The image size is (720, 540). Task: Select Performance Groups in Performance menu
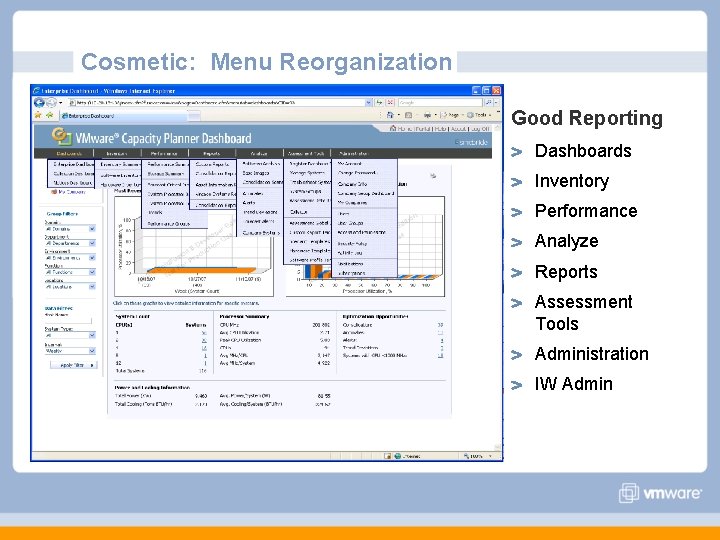[169, 224]
